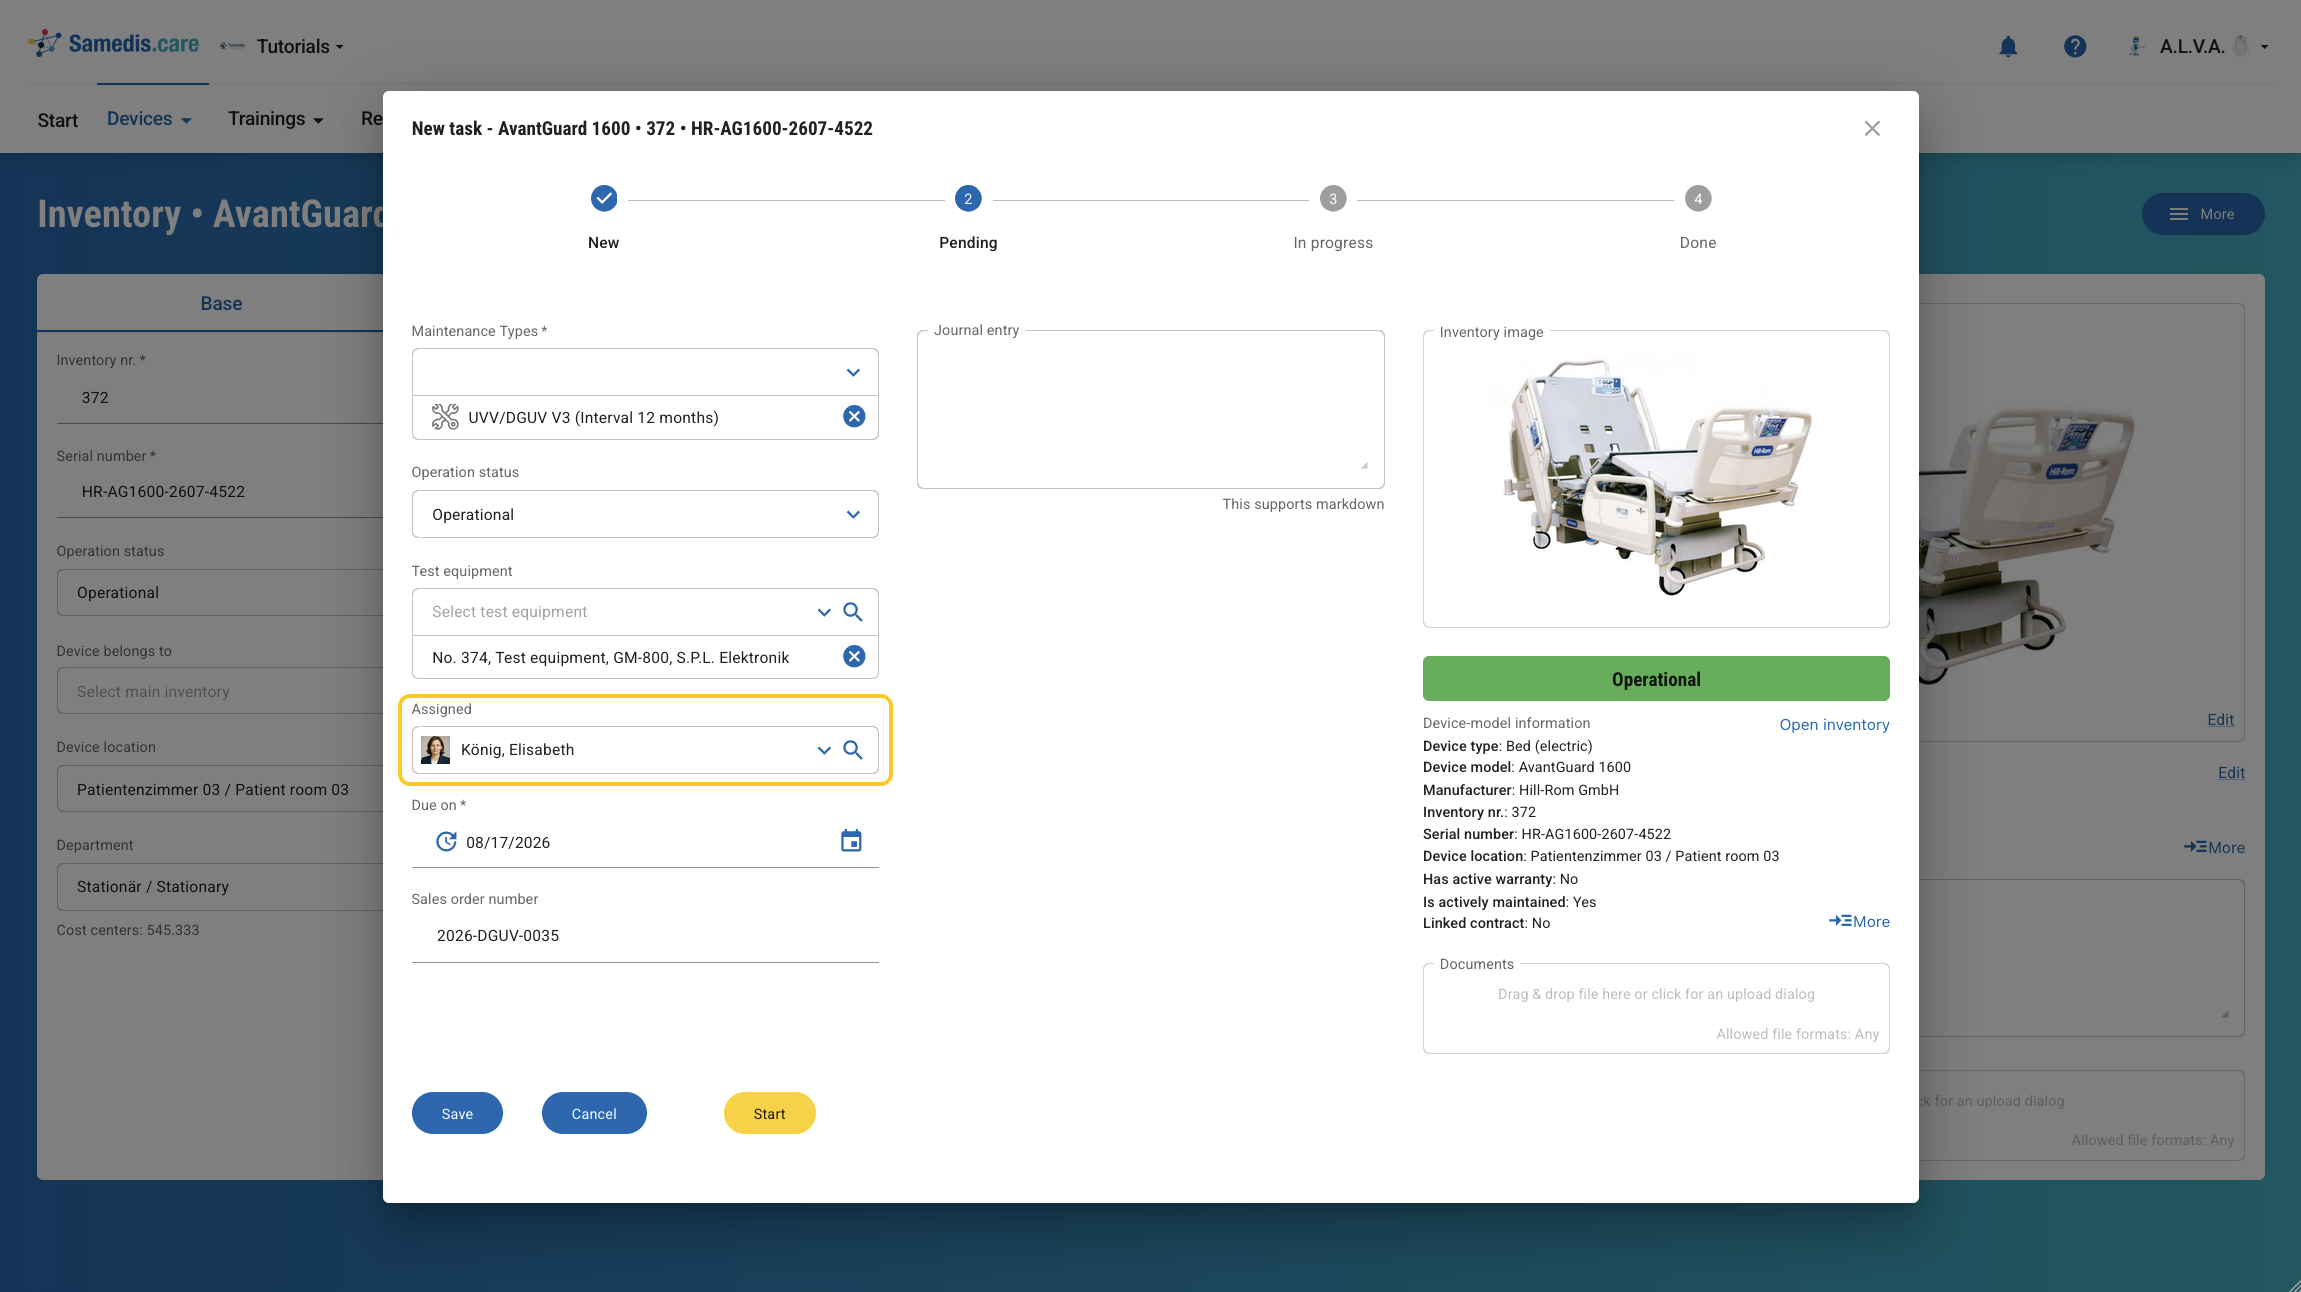Switch to the Base tab
The width and height of the screenshot is (2301, 1292).
[x=221, y=303]
